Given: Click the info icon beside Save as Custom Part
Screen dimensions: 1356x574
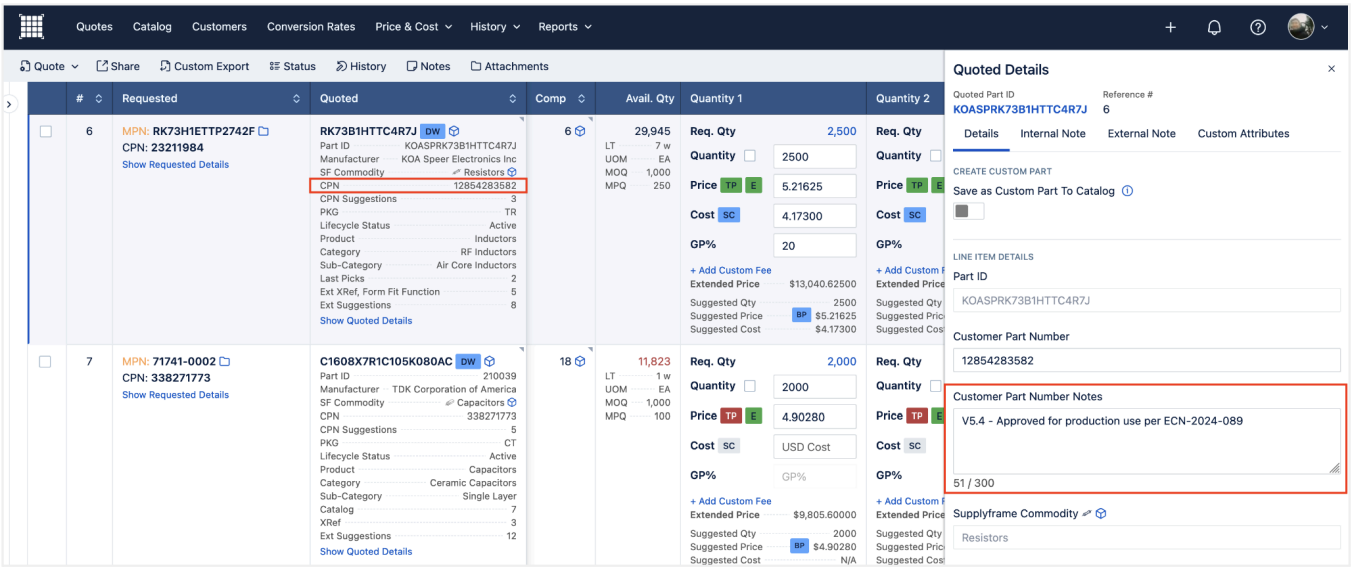Looking at the screenshot, I should point(1127,191).
